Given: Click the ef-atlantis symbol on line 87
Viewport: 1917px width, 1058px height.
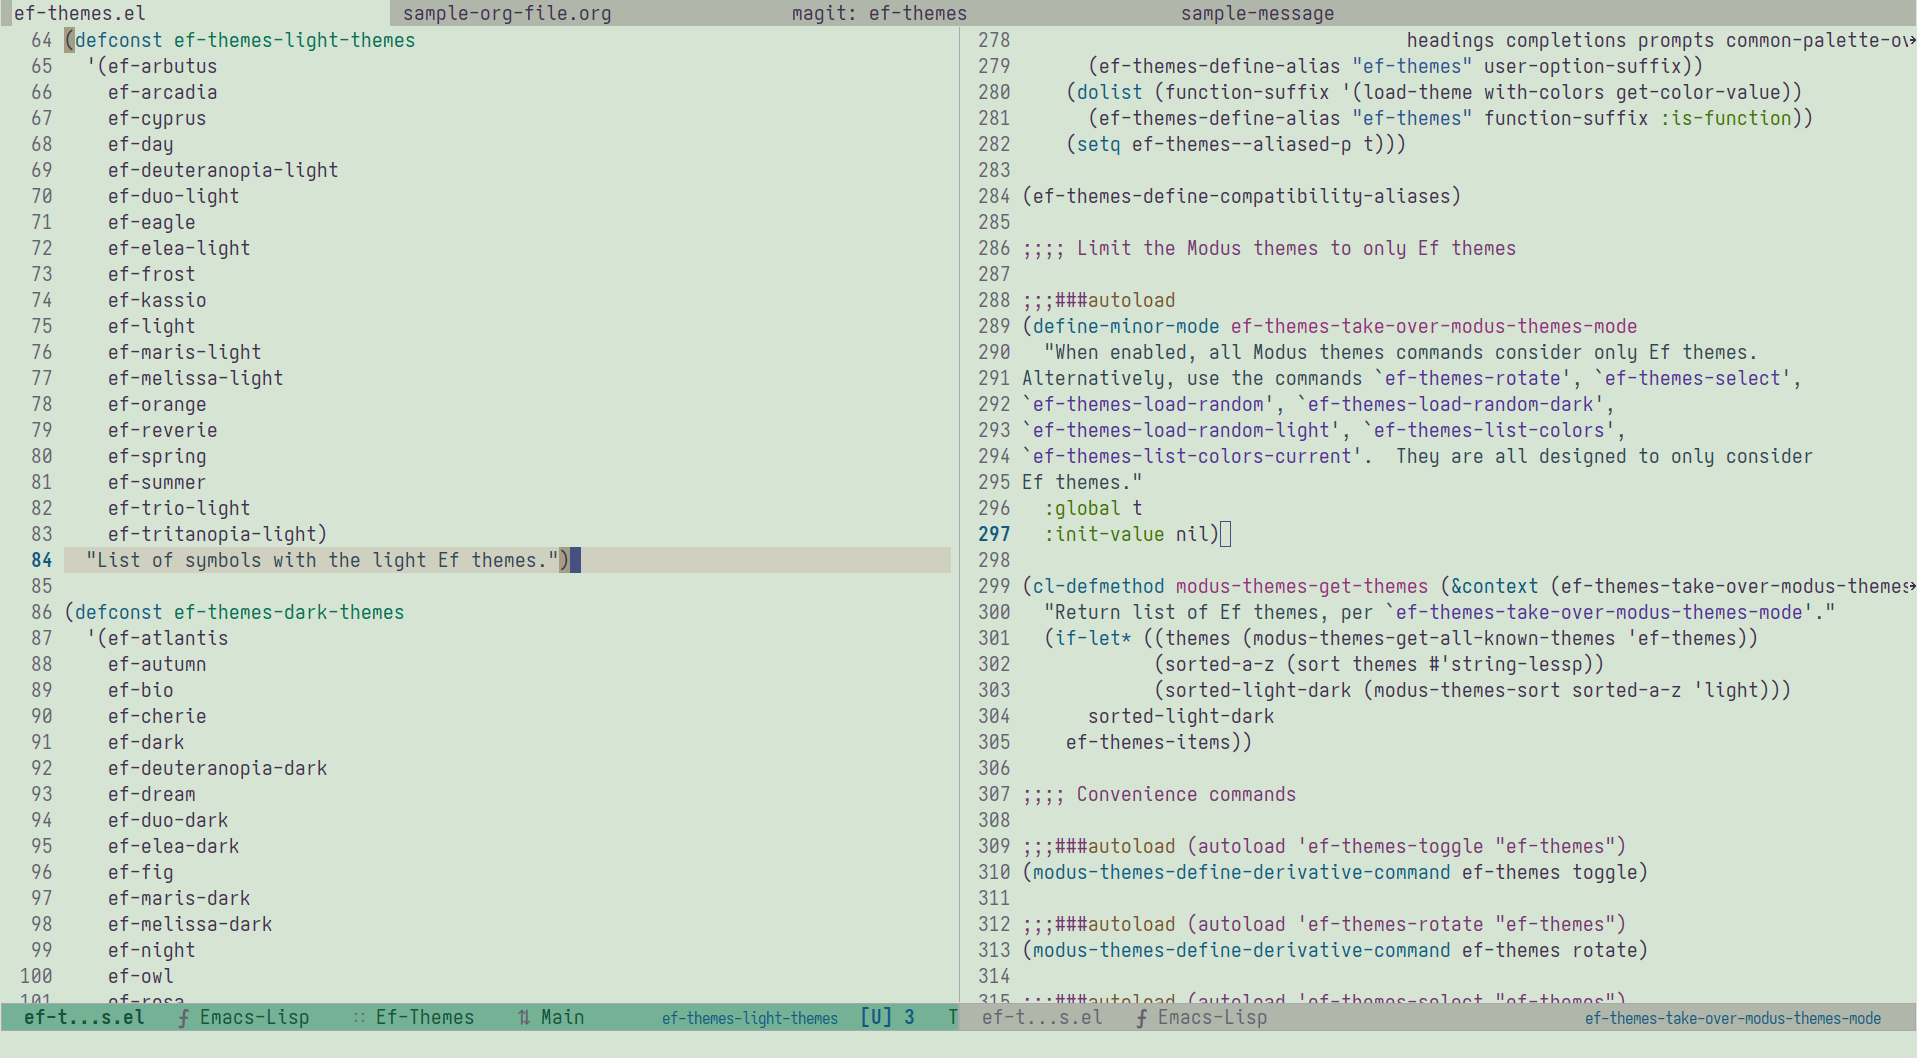Looking at the screenshot, I should [x=168, y=638].
